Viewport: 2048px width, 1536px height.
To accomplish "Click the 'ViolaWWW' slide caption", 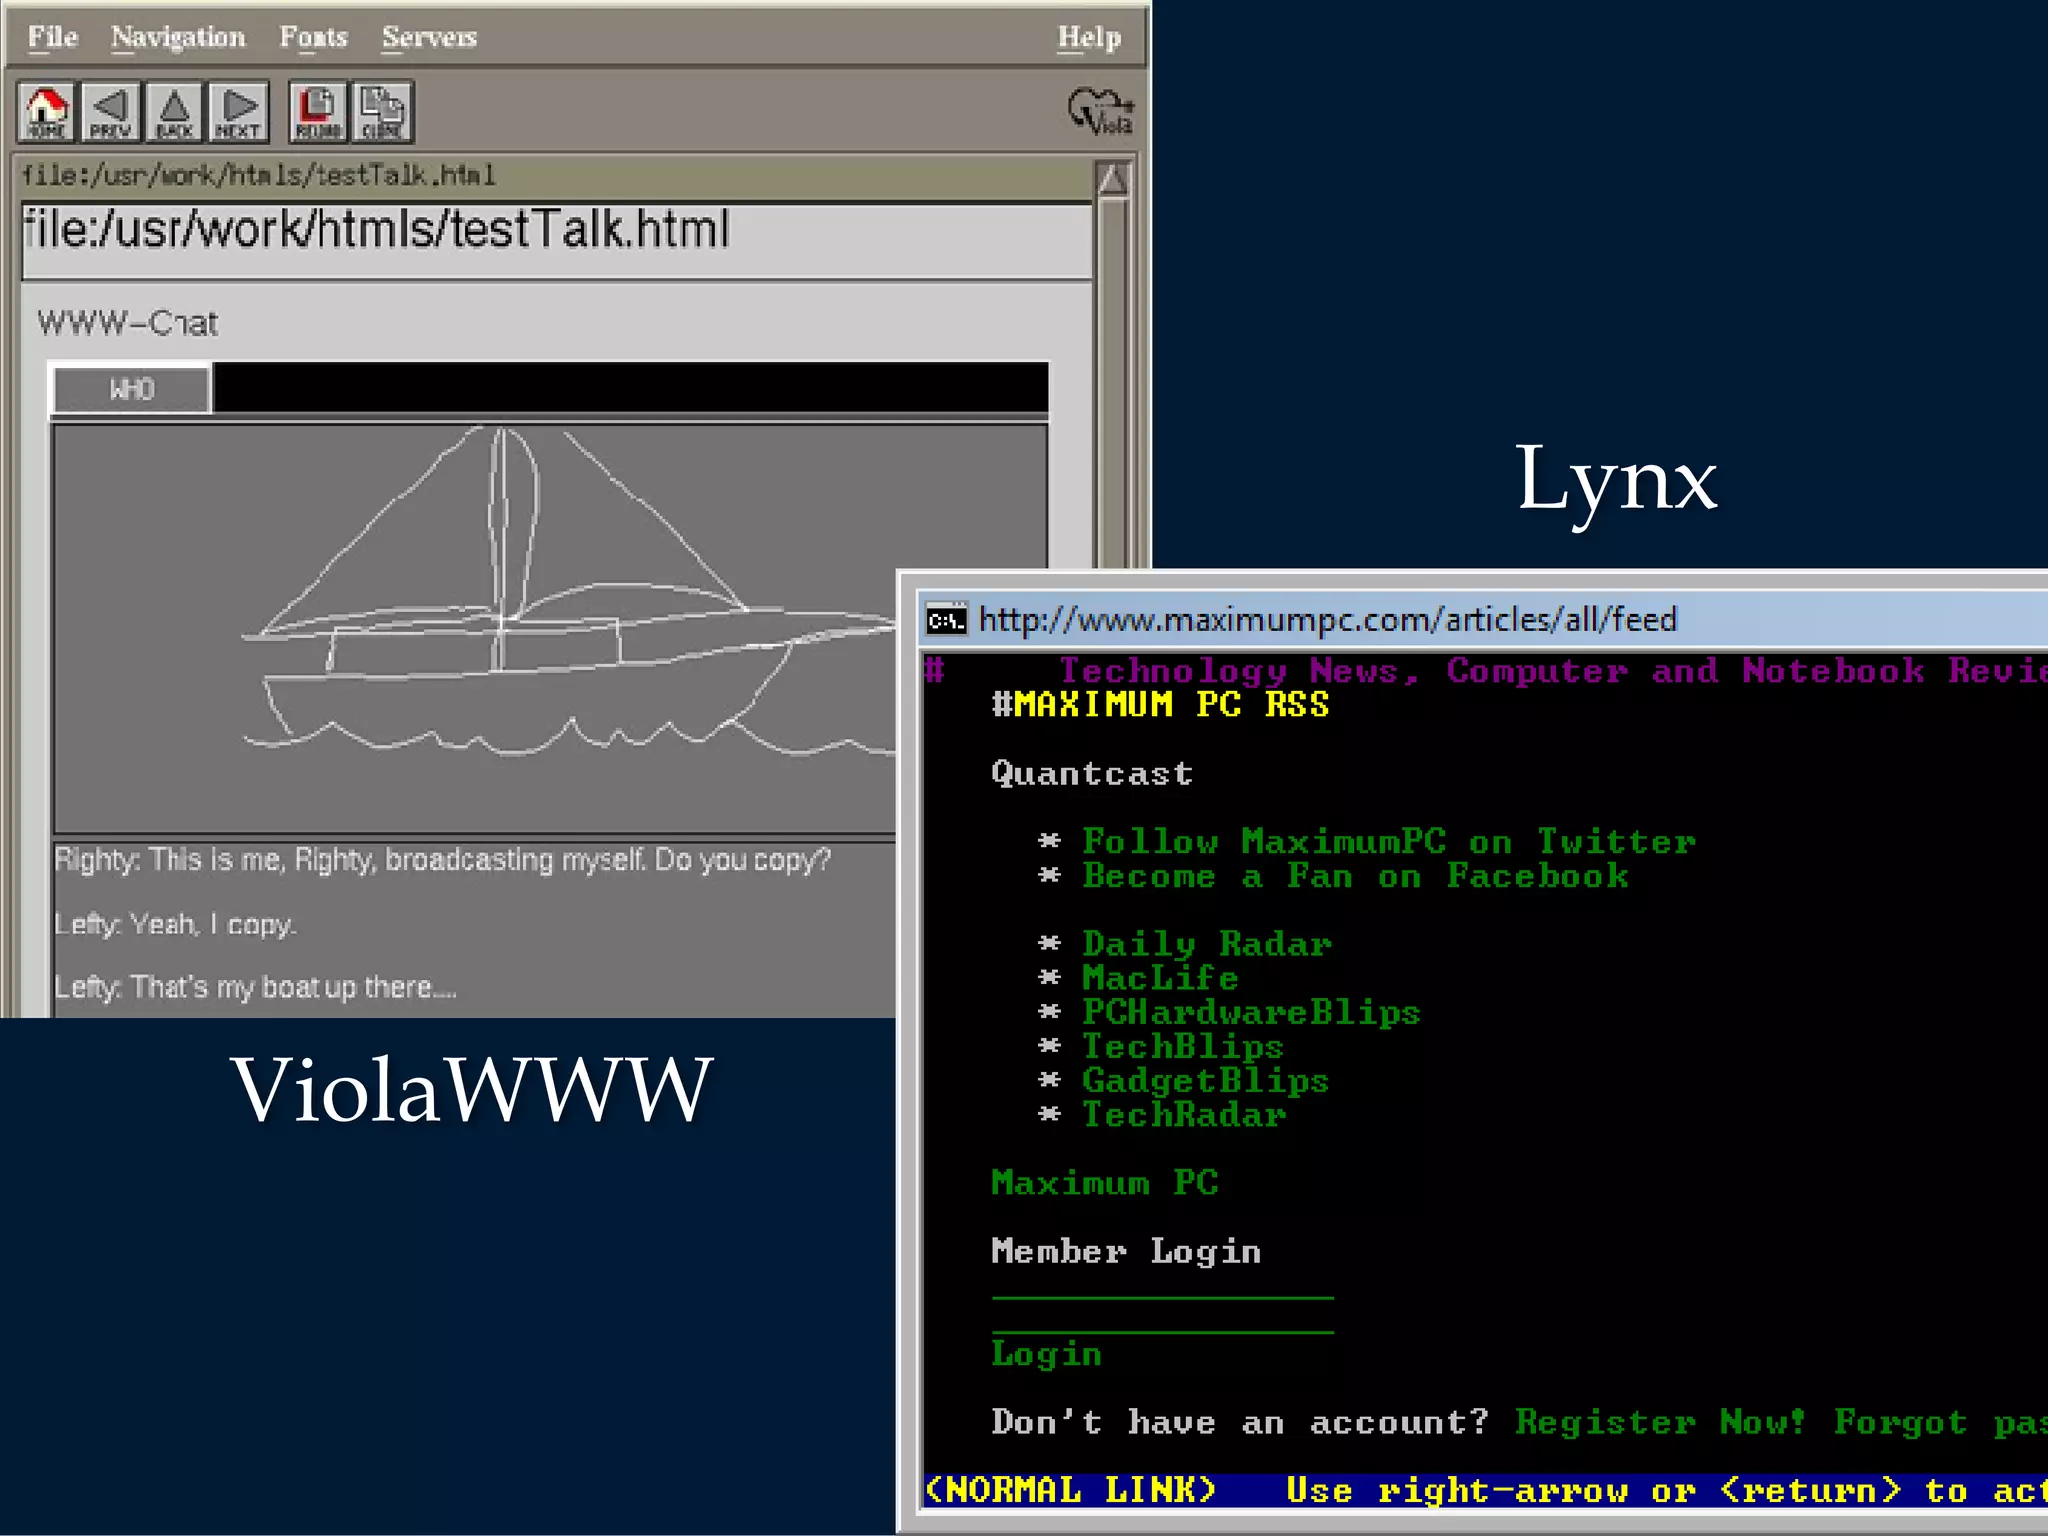I will (472, 1090).
